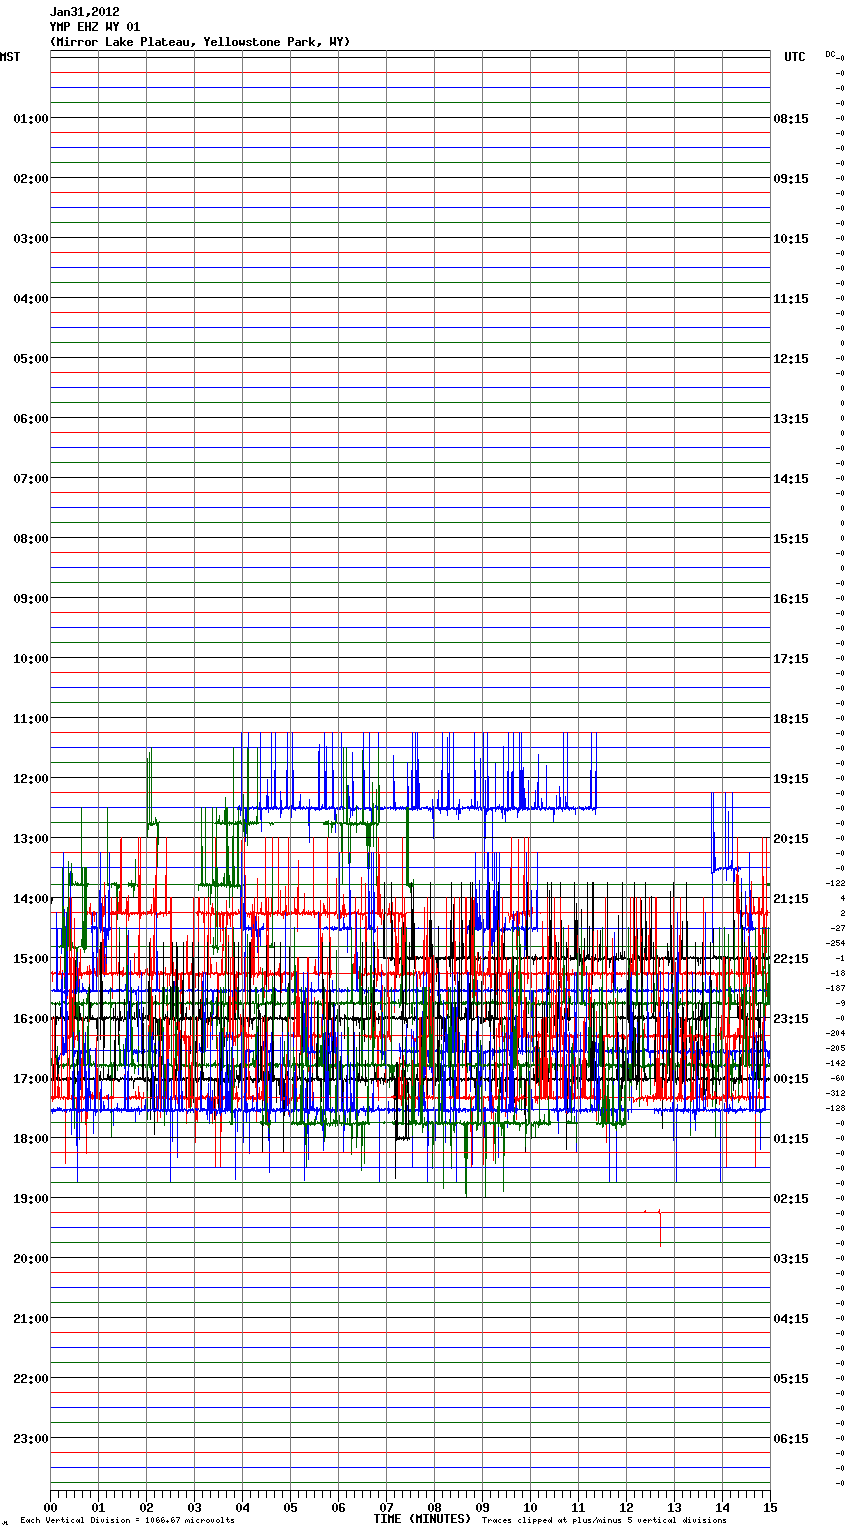Select DC offset value "-254"

coord(836,943)
